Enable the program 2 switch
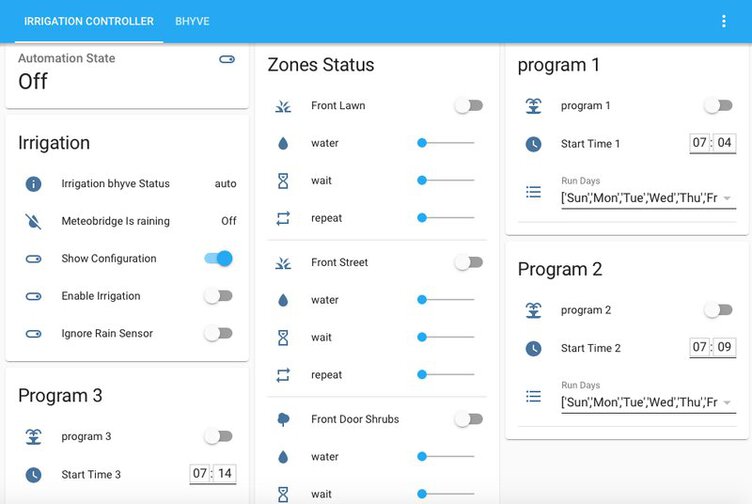Viewport: 752px width, 504px height. [718, 310]
